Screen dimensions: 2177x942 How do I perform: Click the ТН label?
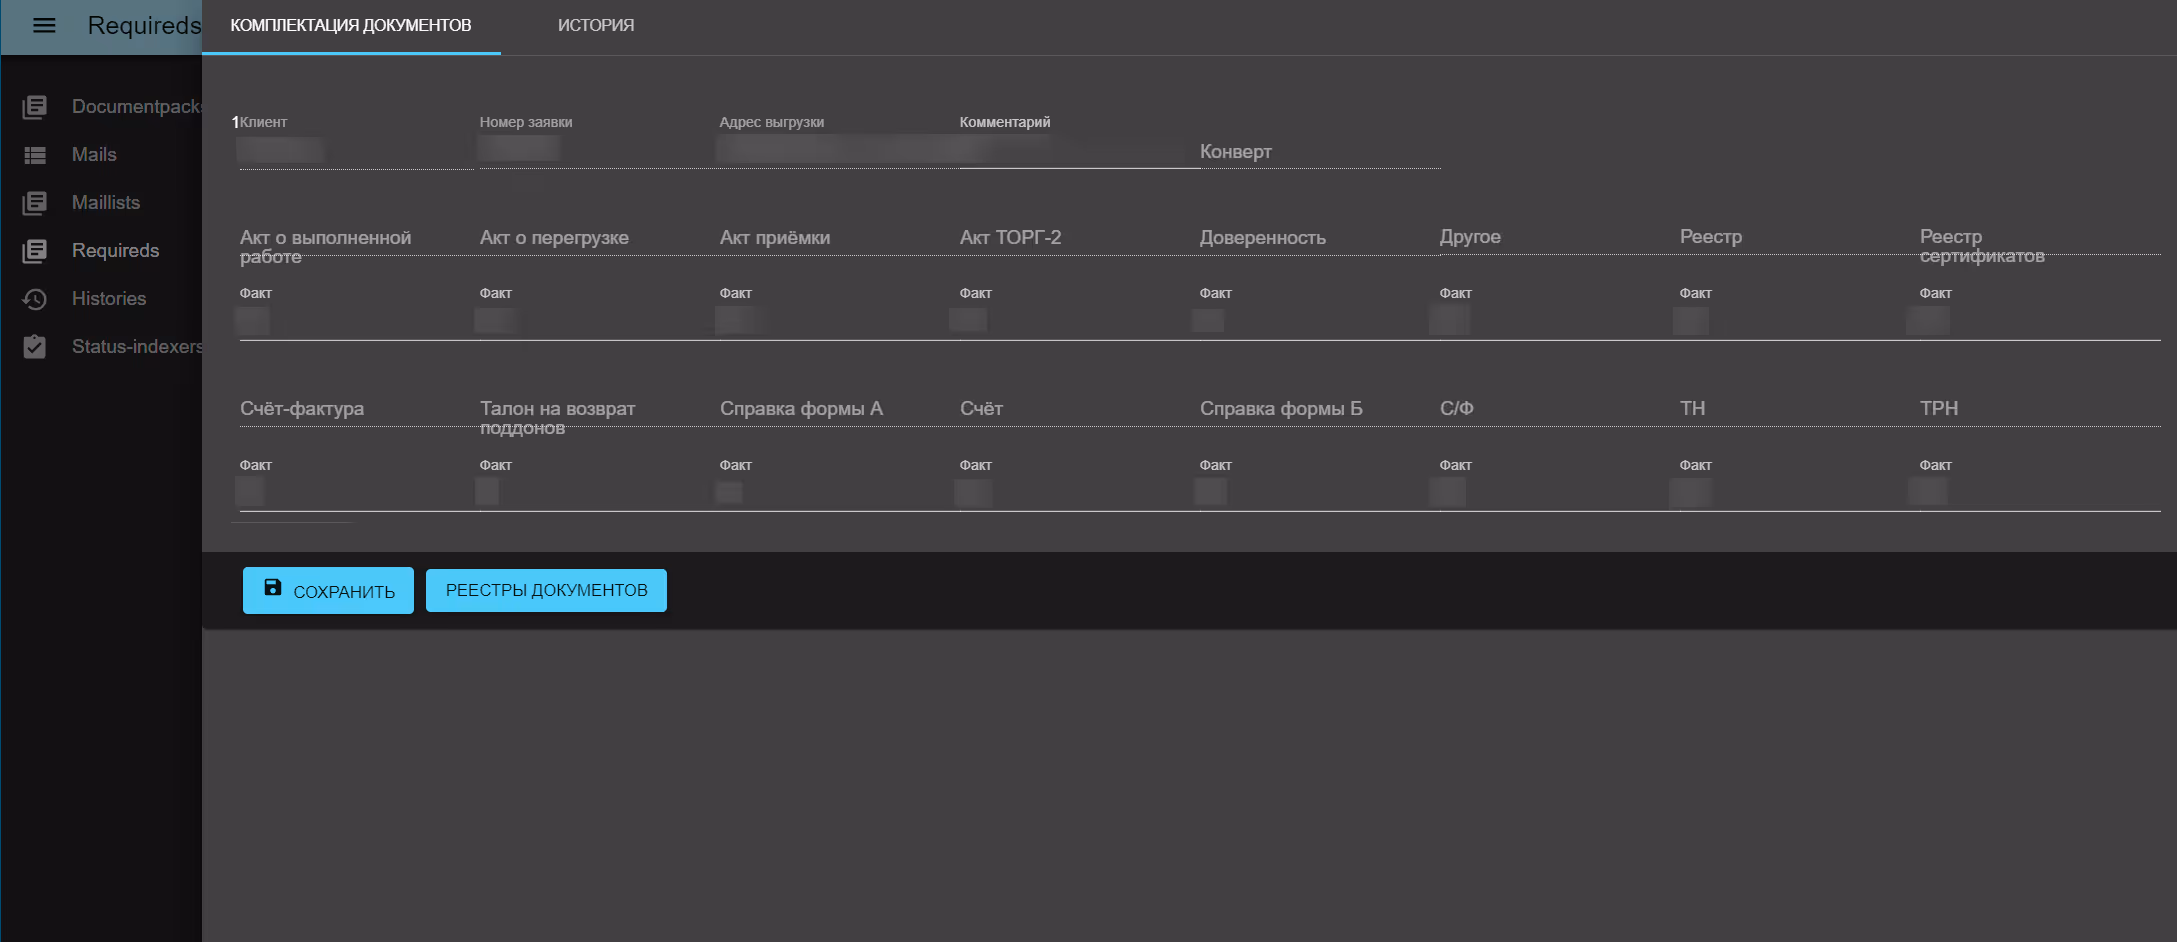point(1693,408)
